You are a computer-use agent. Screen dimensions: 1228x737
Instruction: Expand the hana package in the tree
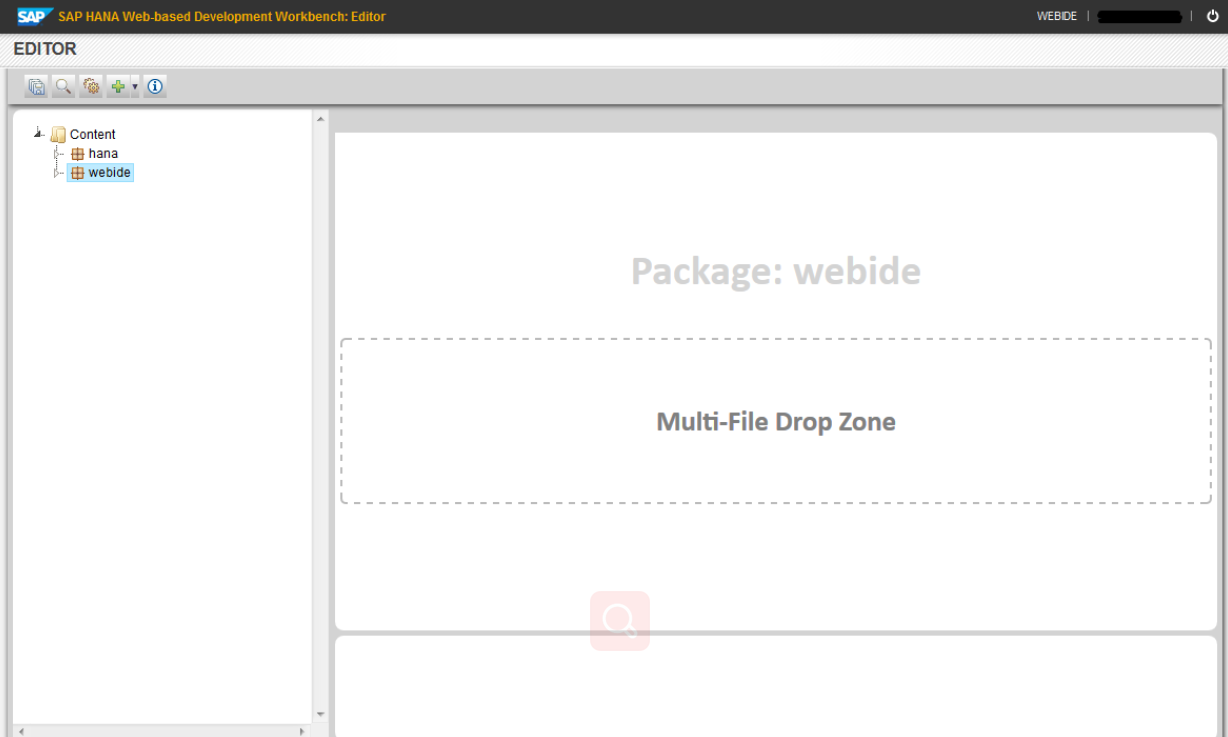(x=57, y=153)
